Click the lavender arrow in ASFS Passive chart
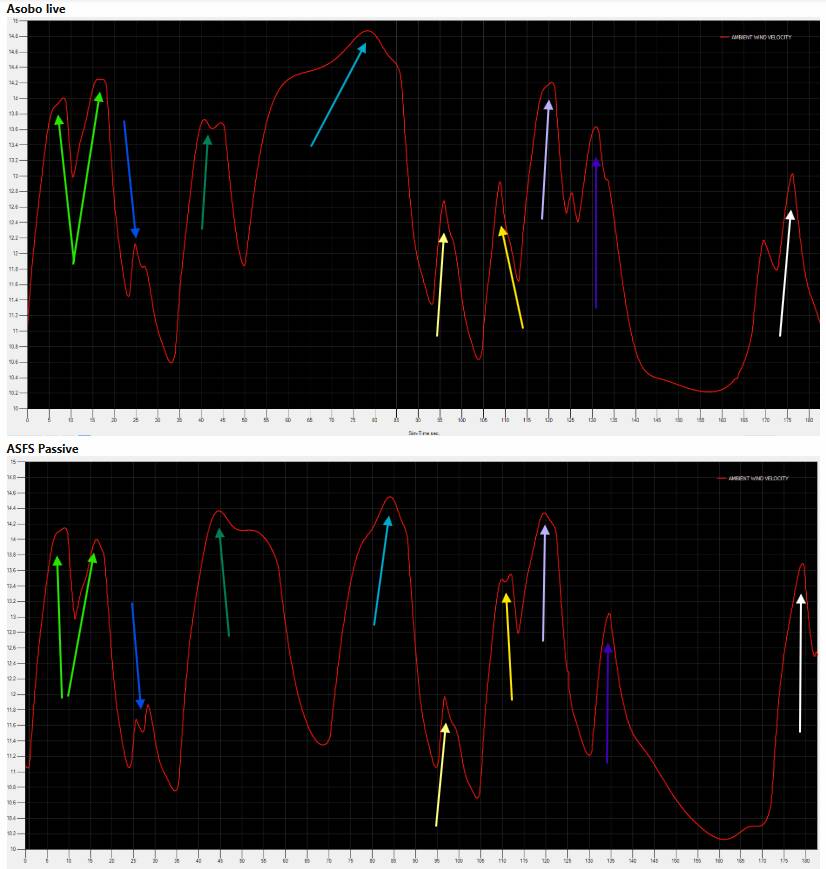The width and height of the screenshot is (826, 869). [544, 583]
